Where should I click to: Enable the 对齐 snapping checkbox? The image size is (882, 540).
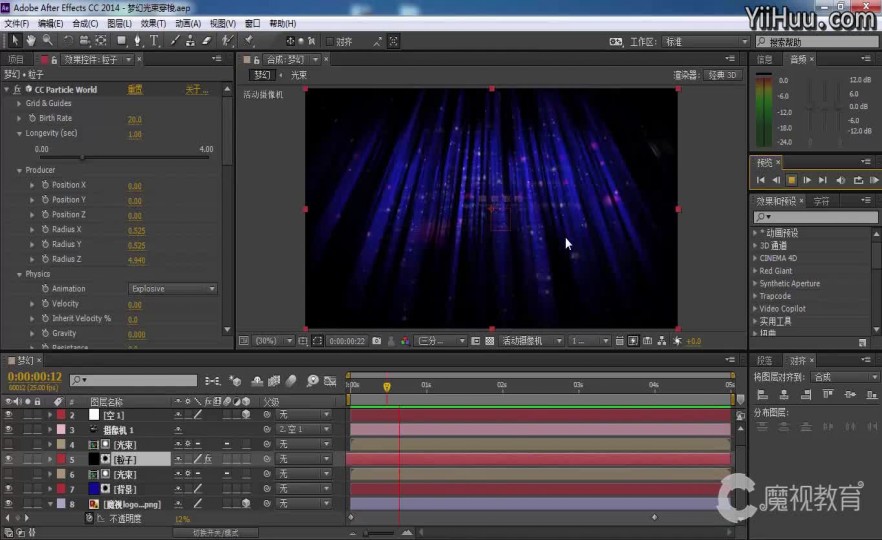(330, 42)
